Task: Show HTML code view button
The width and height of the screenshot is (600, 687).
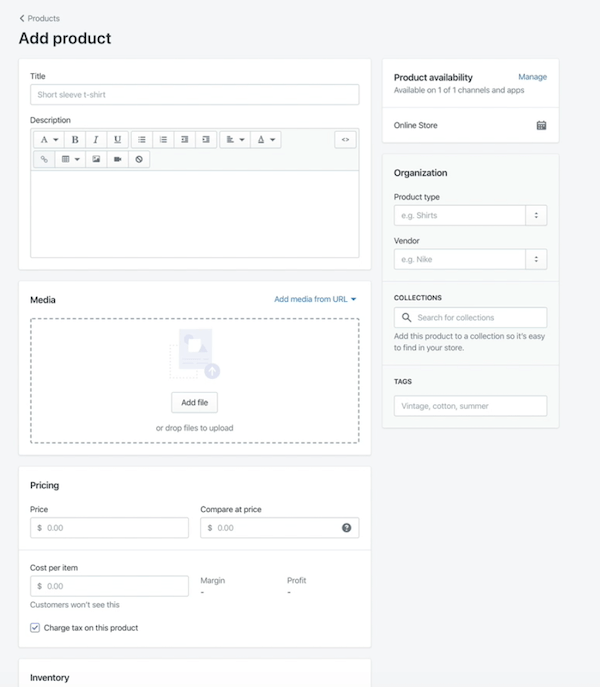Action: [x=345, y=140]
